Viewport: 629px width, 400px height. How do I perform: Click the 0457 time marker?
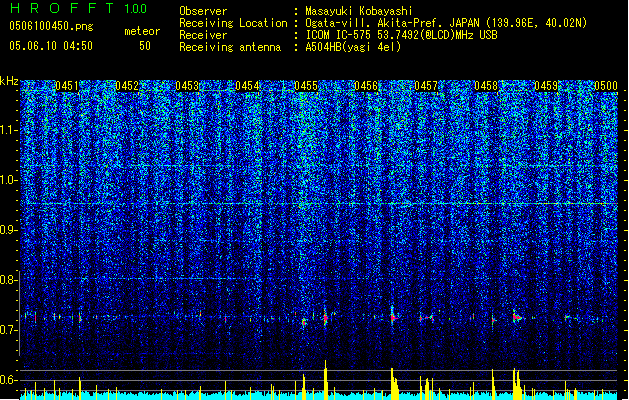point(426,86)
